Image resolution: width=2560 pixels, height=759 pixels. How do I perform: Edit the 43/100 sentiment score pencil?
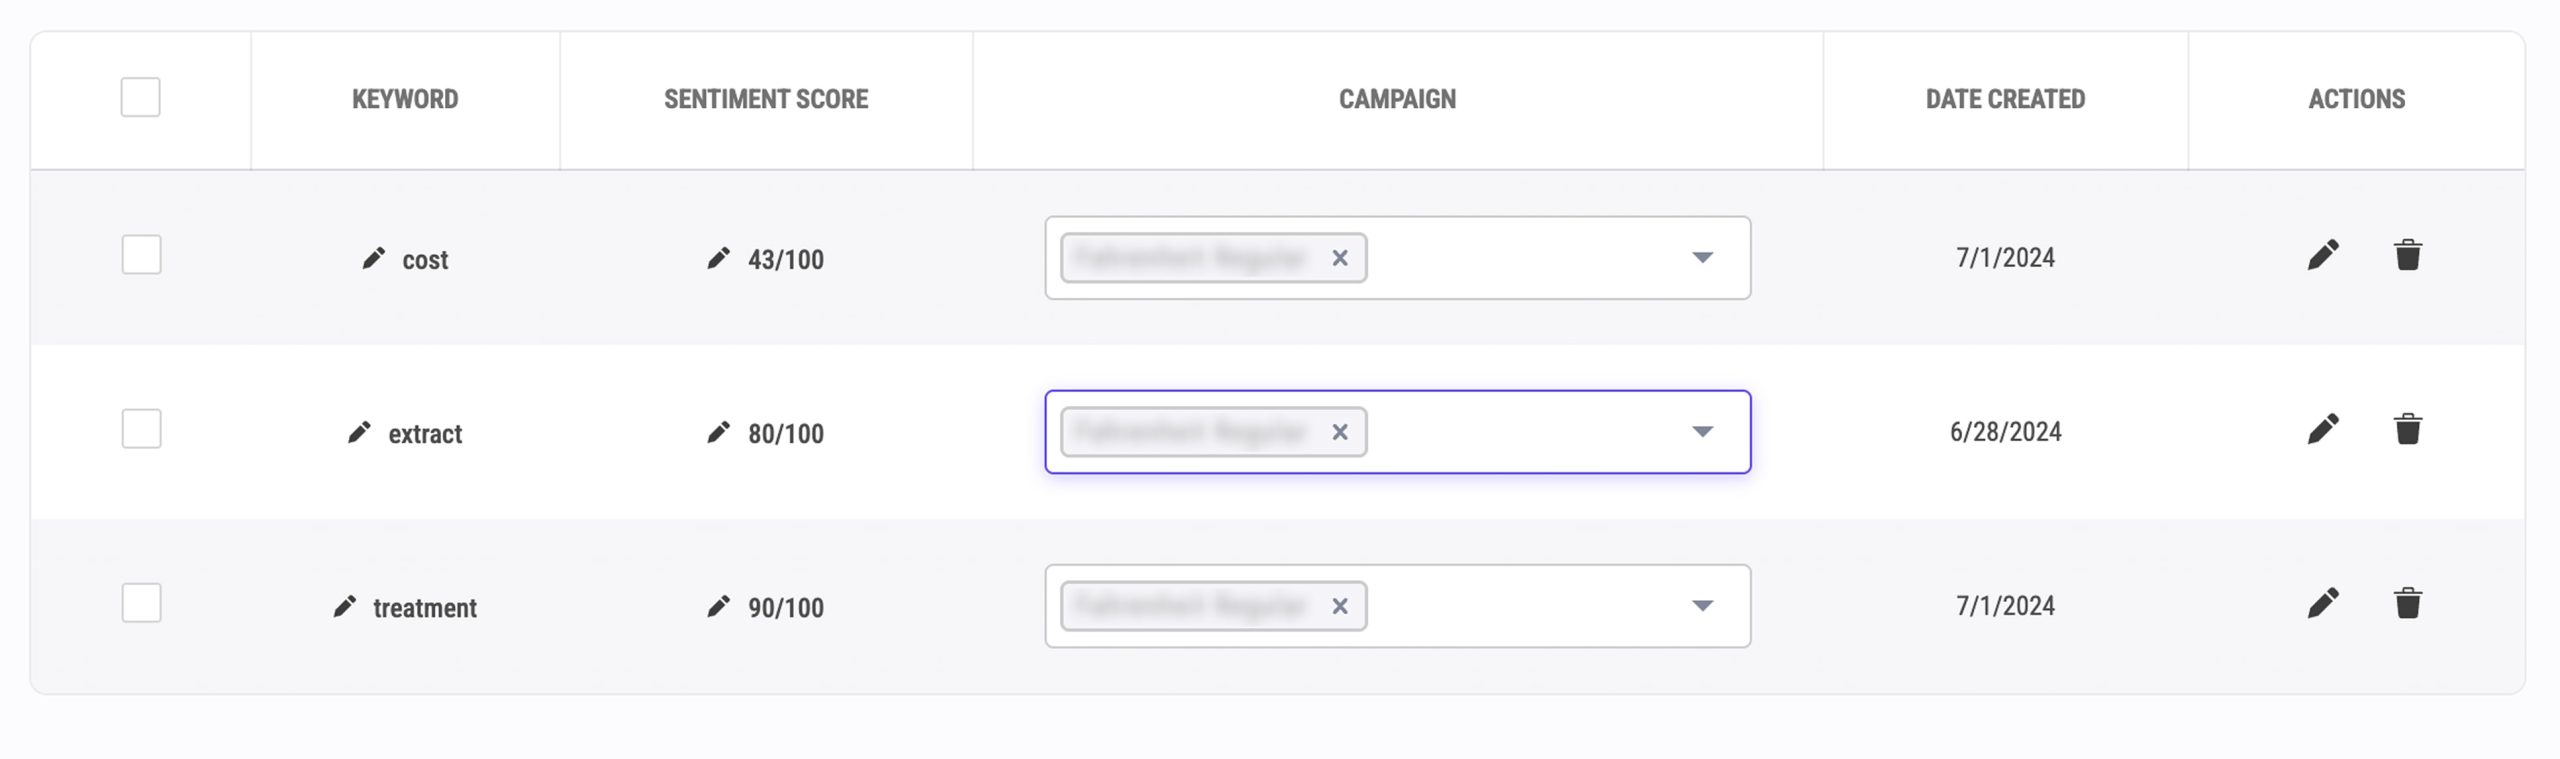click(x=718, y=259)
